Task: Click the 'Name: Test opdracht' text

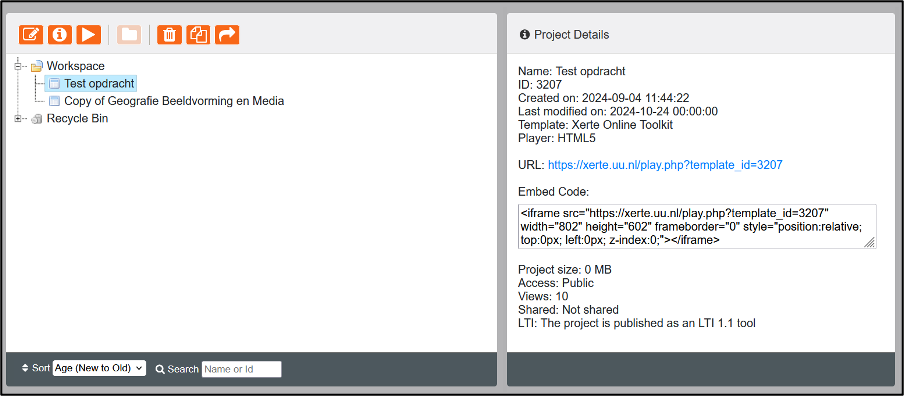Action: pos(571,71)
